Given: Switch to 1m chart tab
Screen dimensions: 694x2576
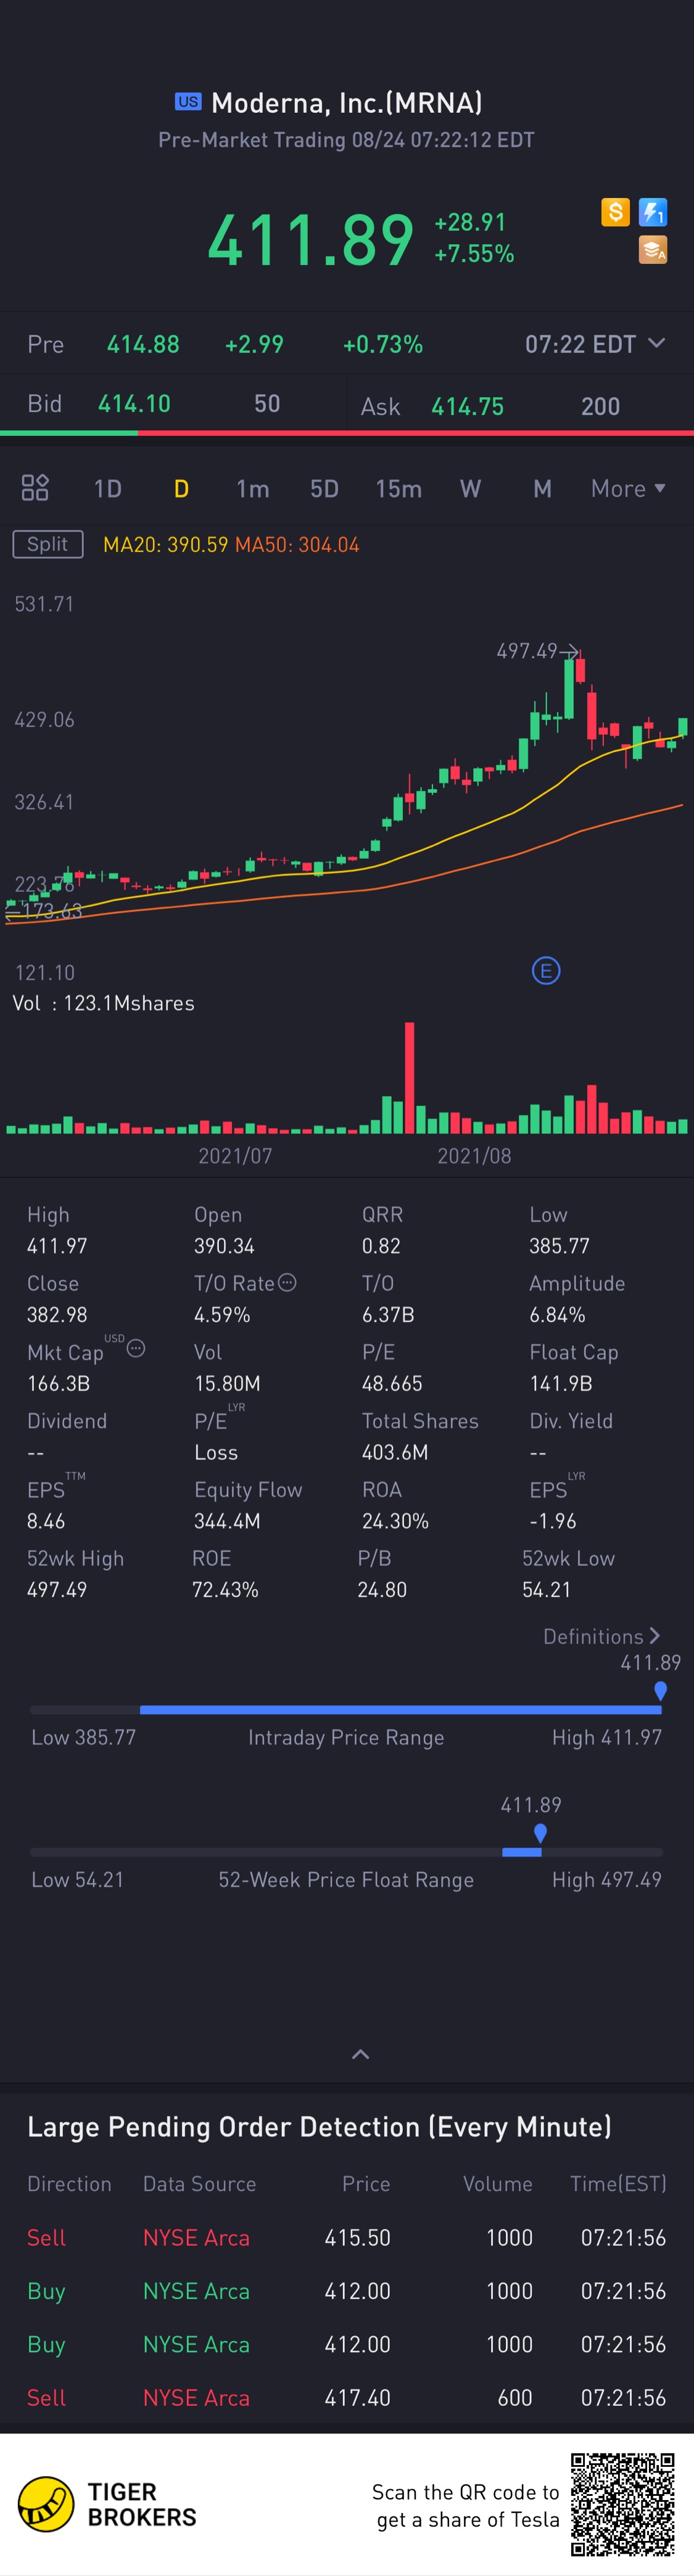Looking at the screenshot, I should click(253, 489).
